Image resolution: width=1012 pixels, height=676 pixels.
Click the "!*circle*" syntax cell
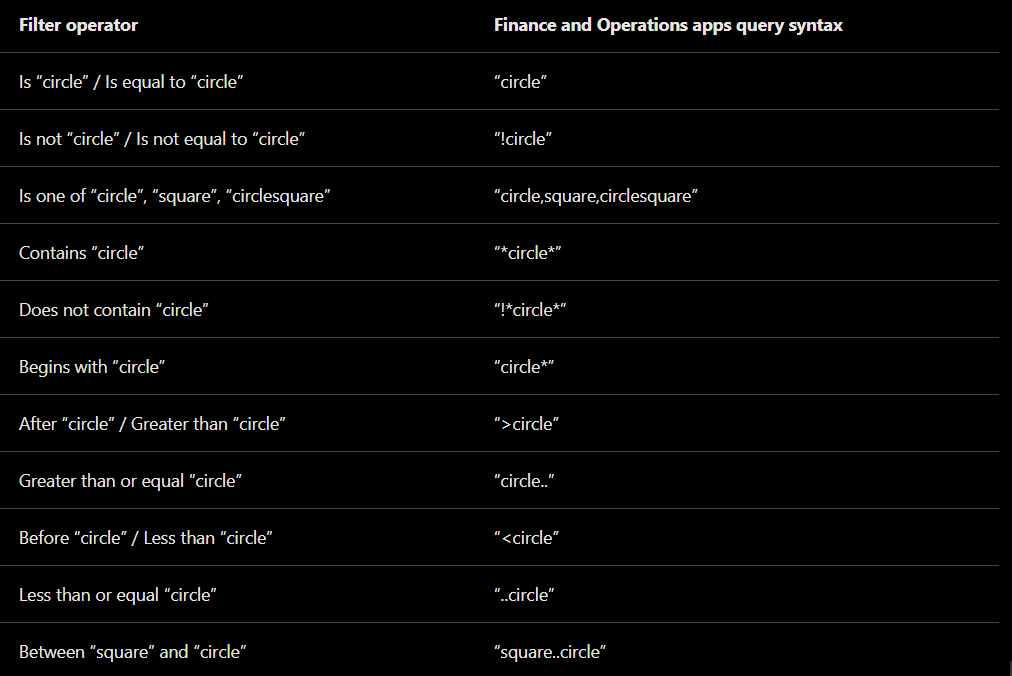point(530,310)
